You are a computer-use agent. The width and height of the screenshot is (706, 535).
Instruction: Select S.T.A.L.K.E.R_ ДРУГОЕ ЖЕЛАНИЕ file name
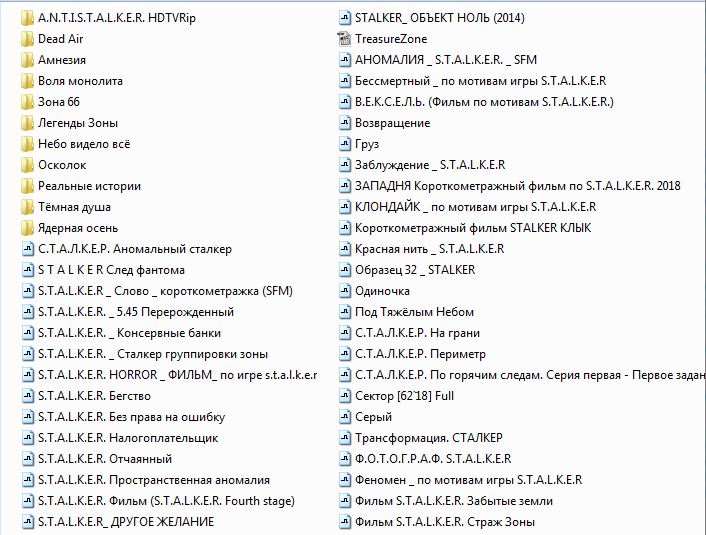tap(126, 522)
